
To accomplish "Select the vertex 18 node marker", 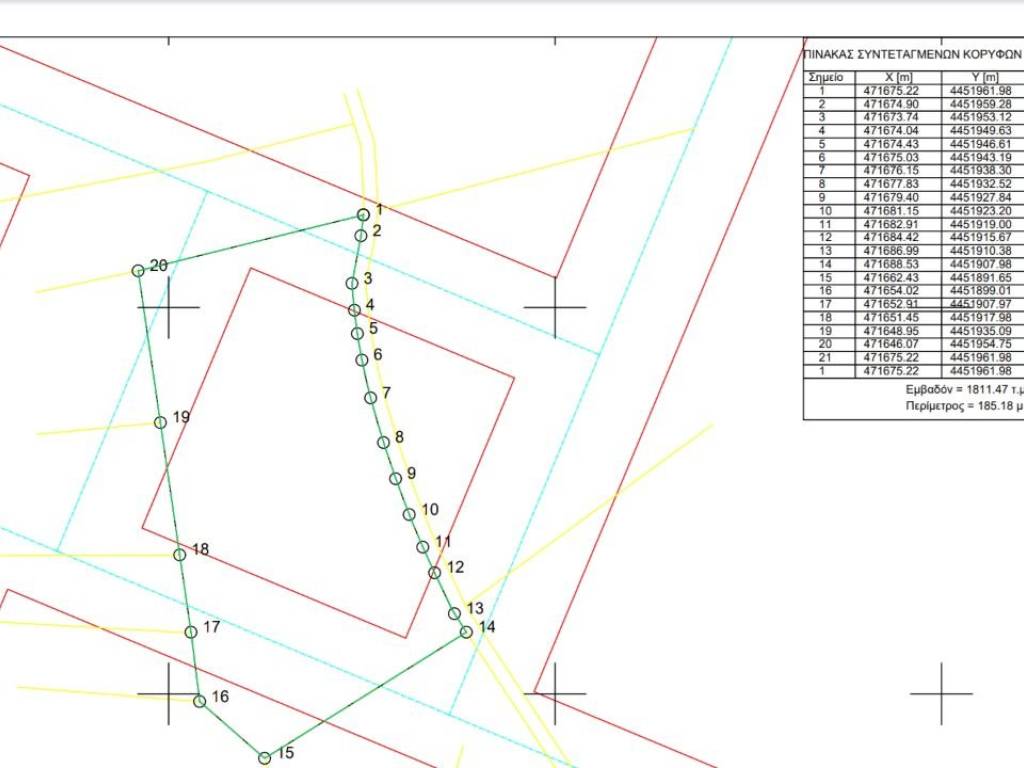I will [x=180, y=555].
